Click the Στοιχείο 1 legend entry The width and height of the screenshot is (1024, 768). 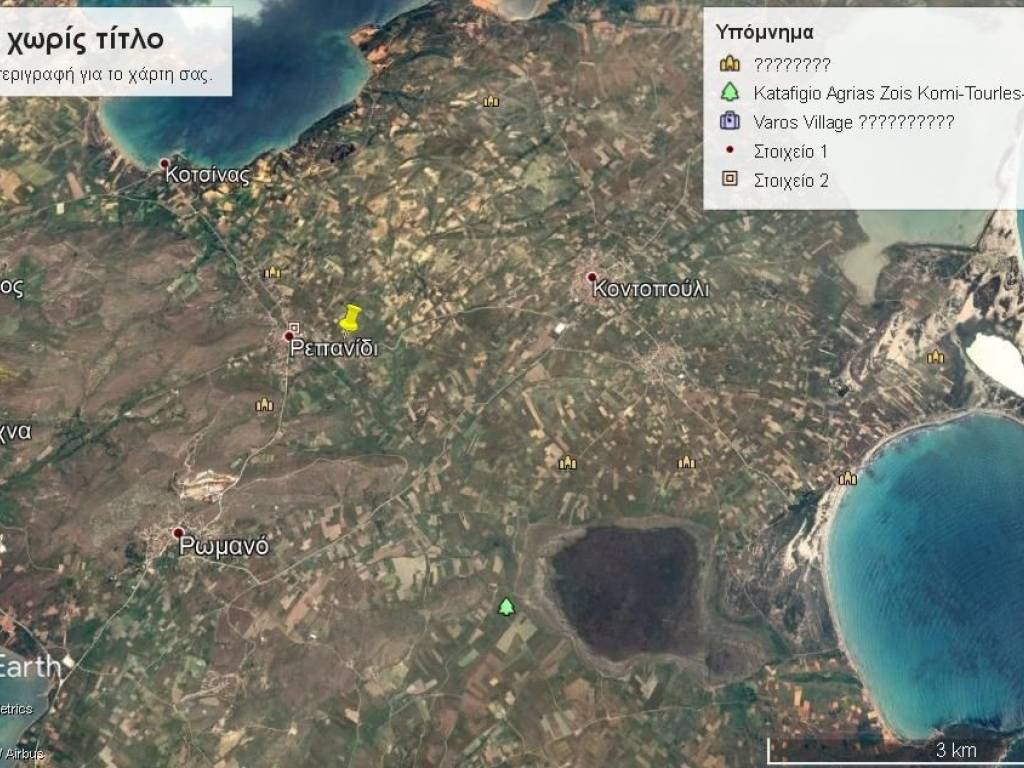790,152
